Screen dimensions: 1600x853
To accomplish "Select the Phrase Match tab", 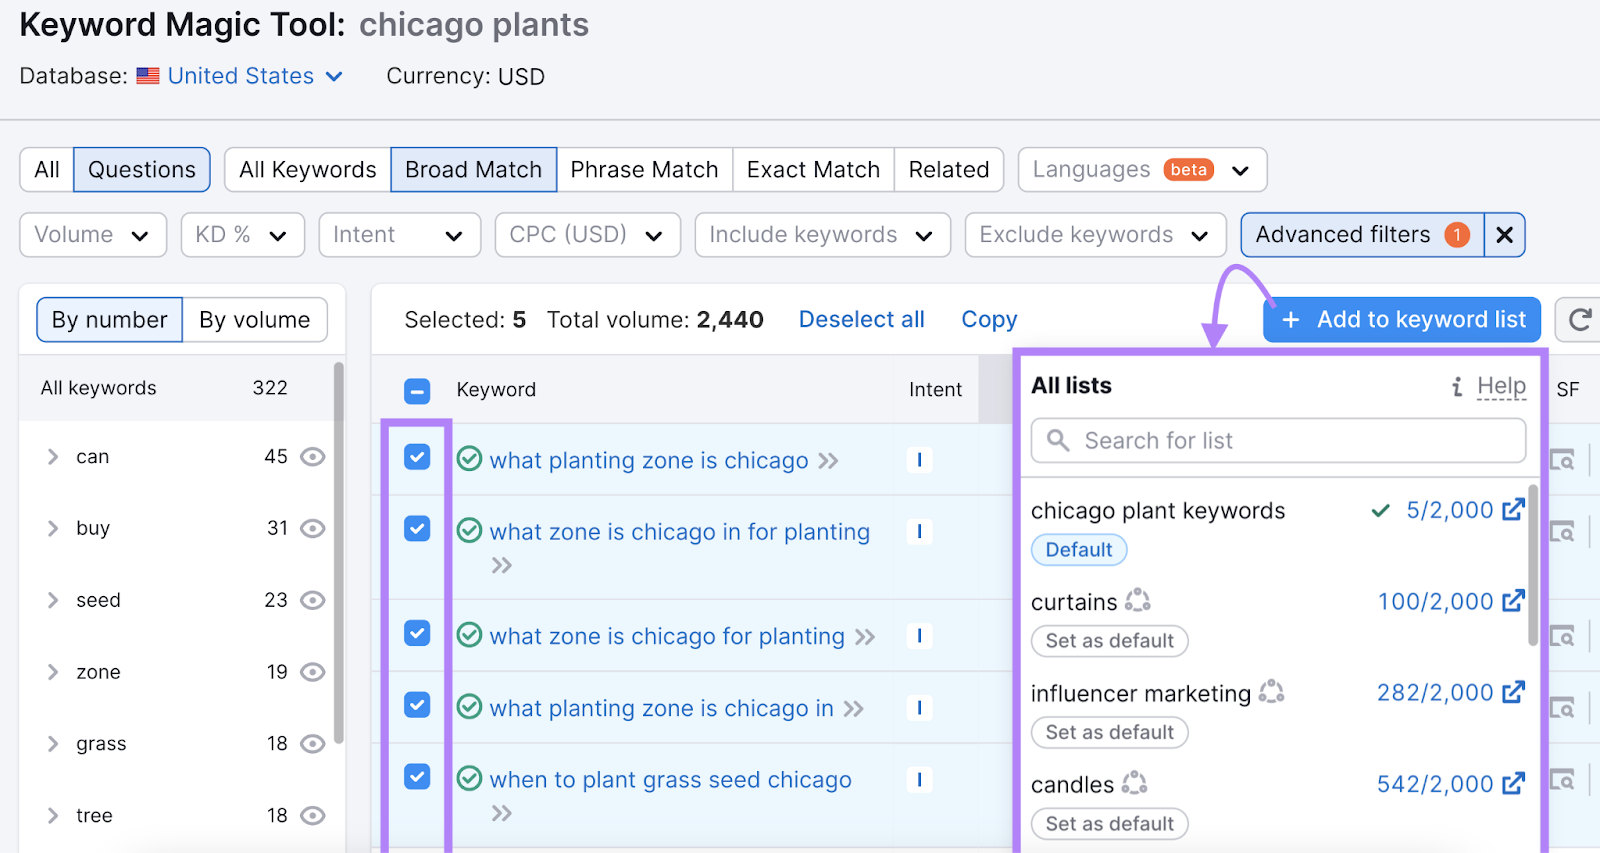I will click(x=645, y=170).
